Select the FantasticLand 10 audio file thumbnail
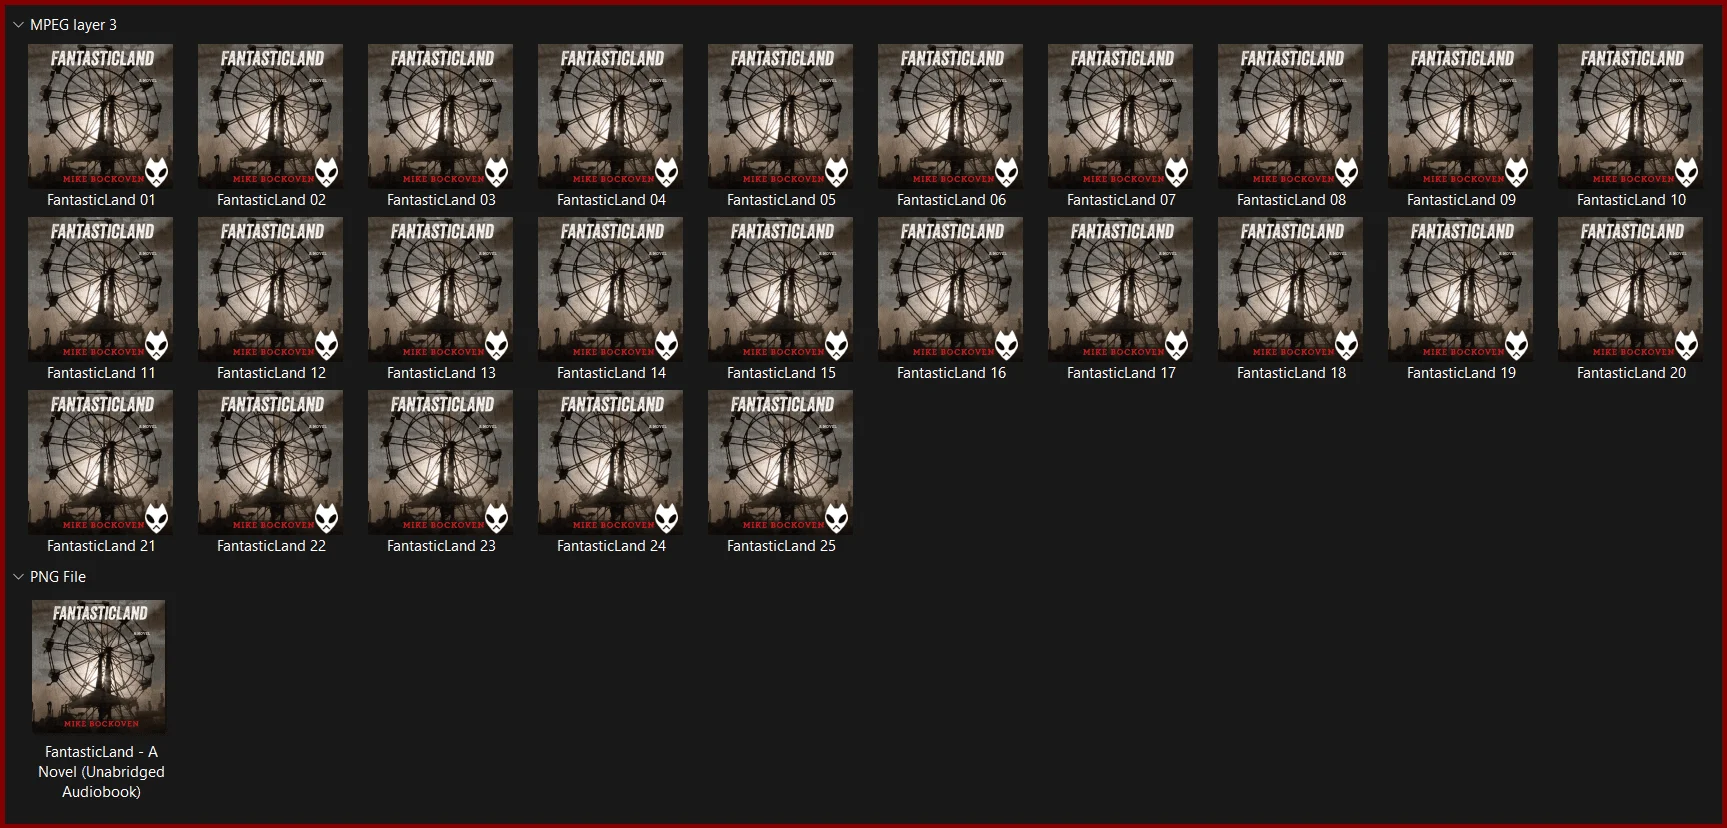This screenshot has width=1727, height=828. click(x=1631, y=116)
